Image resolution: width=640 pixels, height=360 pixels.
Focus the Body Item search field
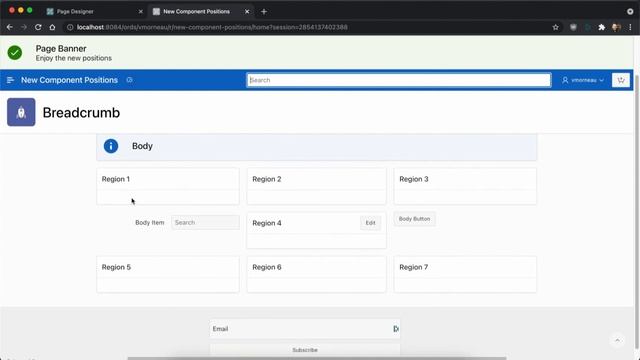tap(205, 222)
